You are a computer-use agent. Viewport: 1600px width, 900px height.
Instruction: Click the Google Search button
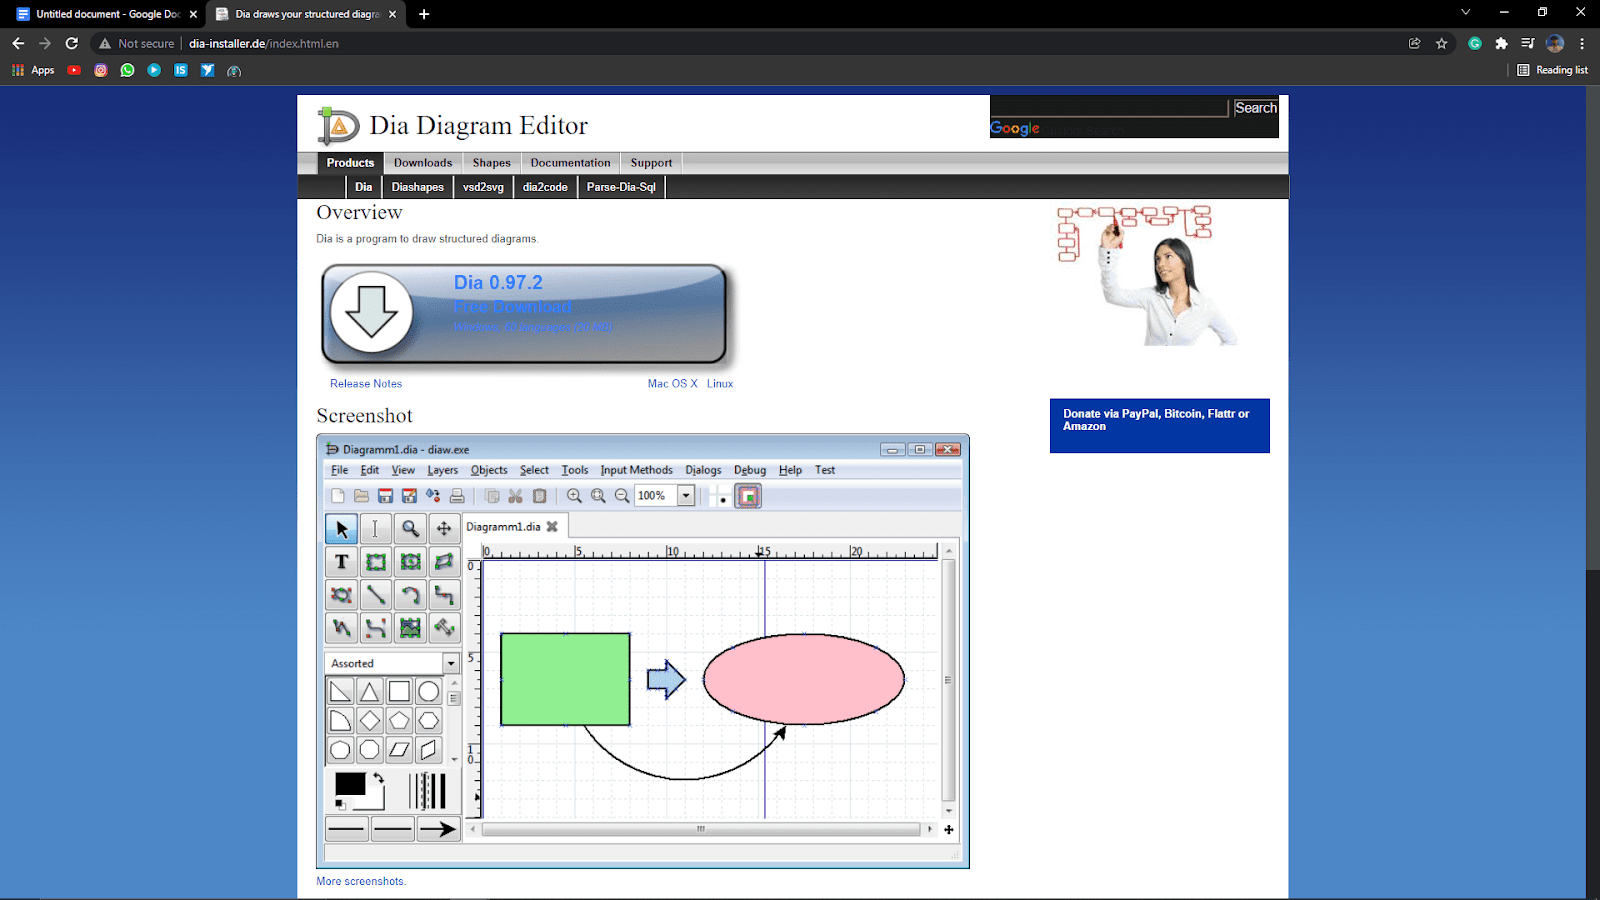pos(1256,108)
